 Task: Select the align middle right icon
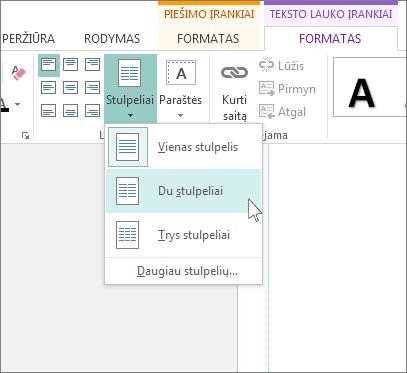tap(92, 88)
